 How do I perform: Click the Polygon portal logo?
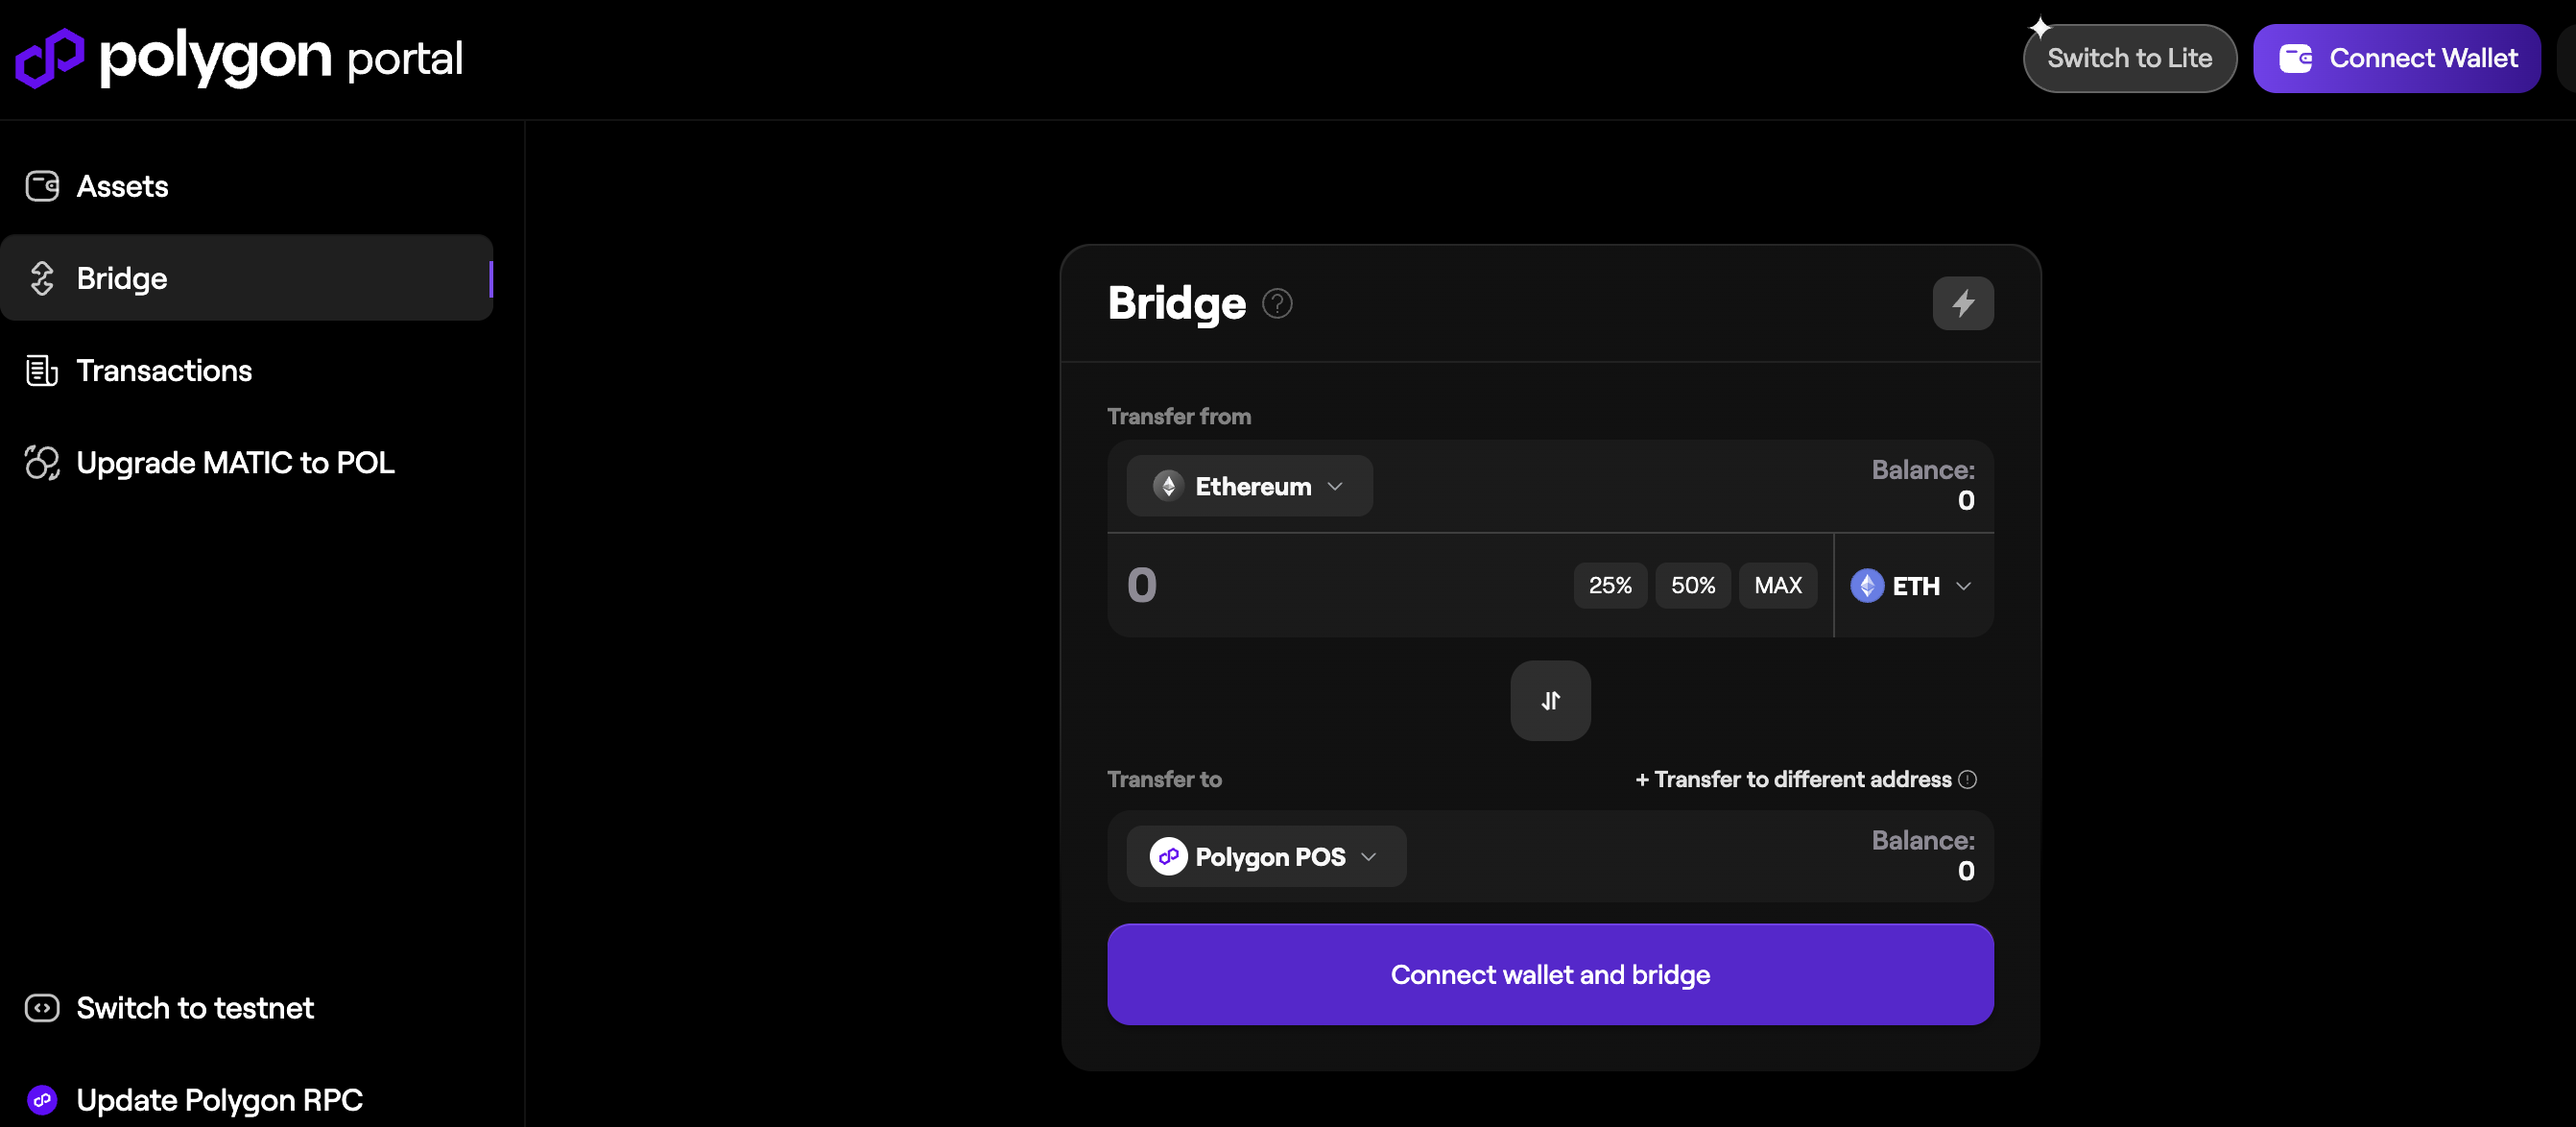point(239,58)
